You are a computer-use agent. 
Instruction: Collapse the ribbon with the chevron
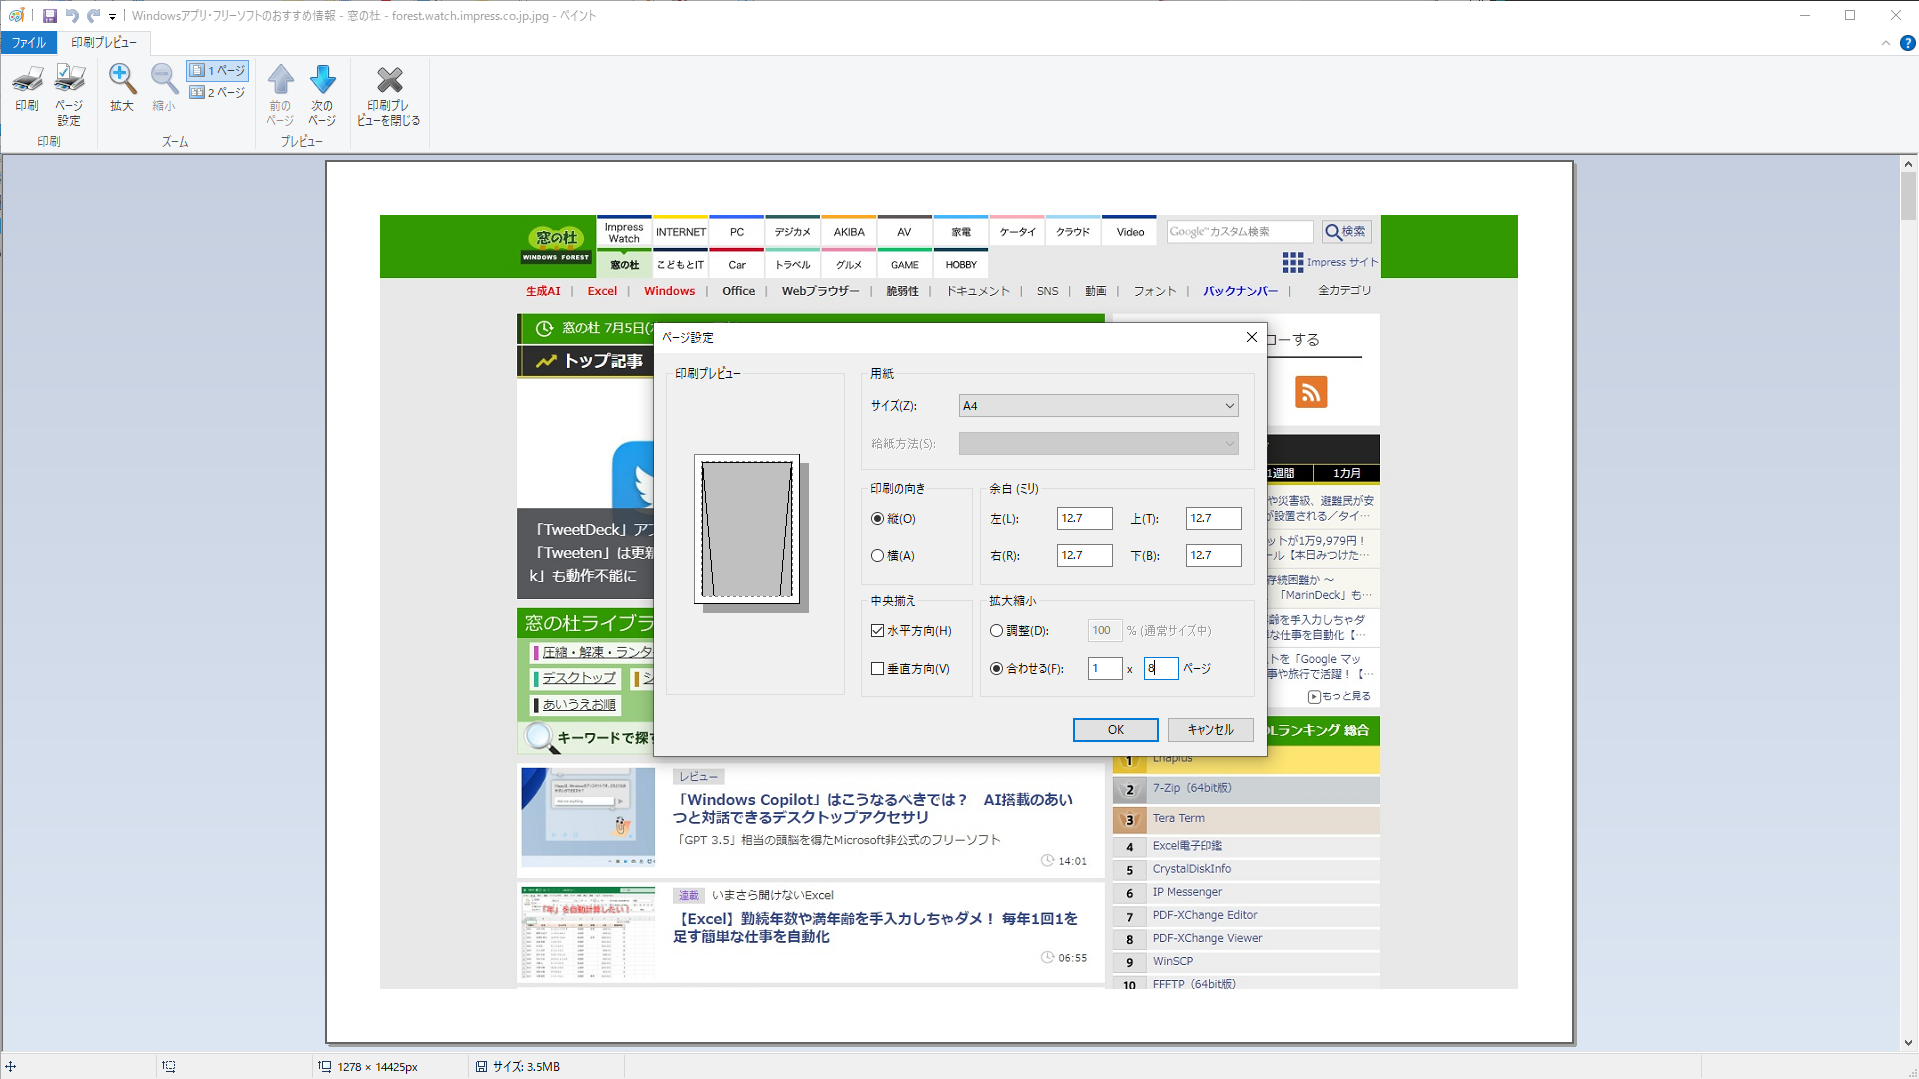pyautogui.click(x=1886, y=43)
